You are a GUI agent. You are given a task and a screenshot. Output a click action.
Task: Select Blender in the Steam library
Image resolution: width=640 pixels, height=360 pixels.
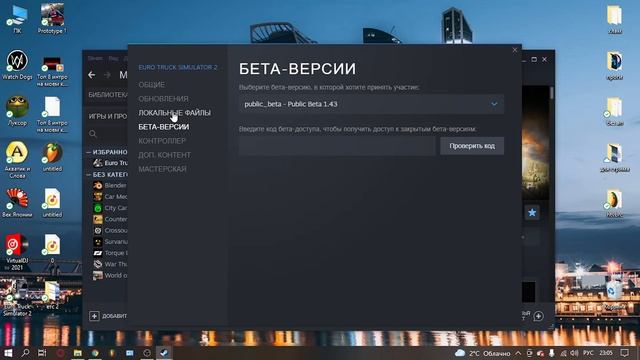click(x=110, y=185)
